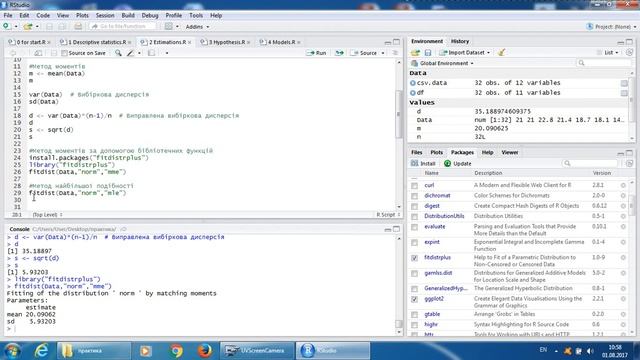Switch to 1 Descriptive statistics.R tab
Image resolution: width=640 pixels, height=360 pixels.
[x=96, y=42]
